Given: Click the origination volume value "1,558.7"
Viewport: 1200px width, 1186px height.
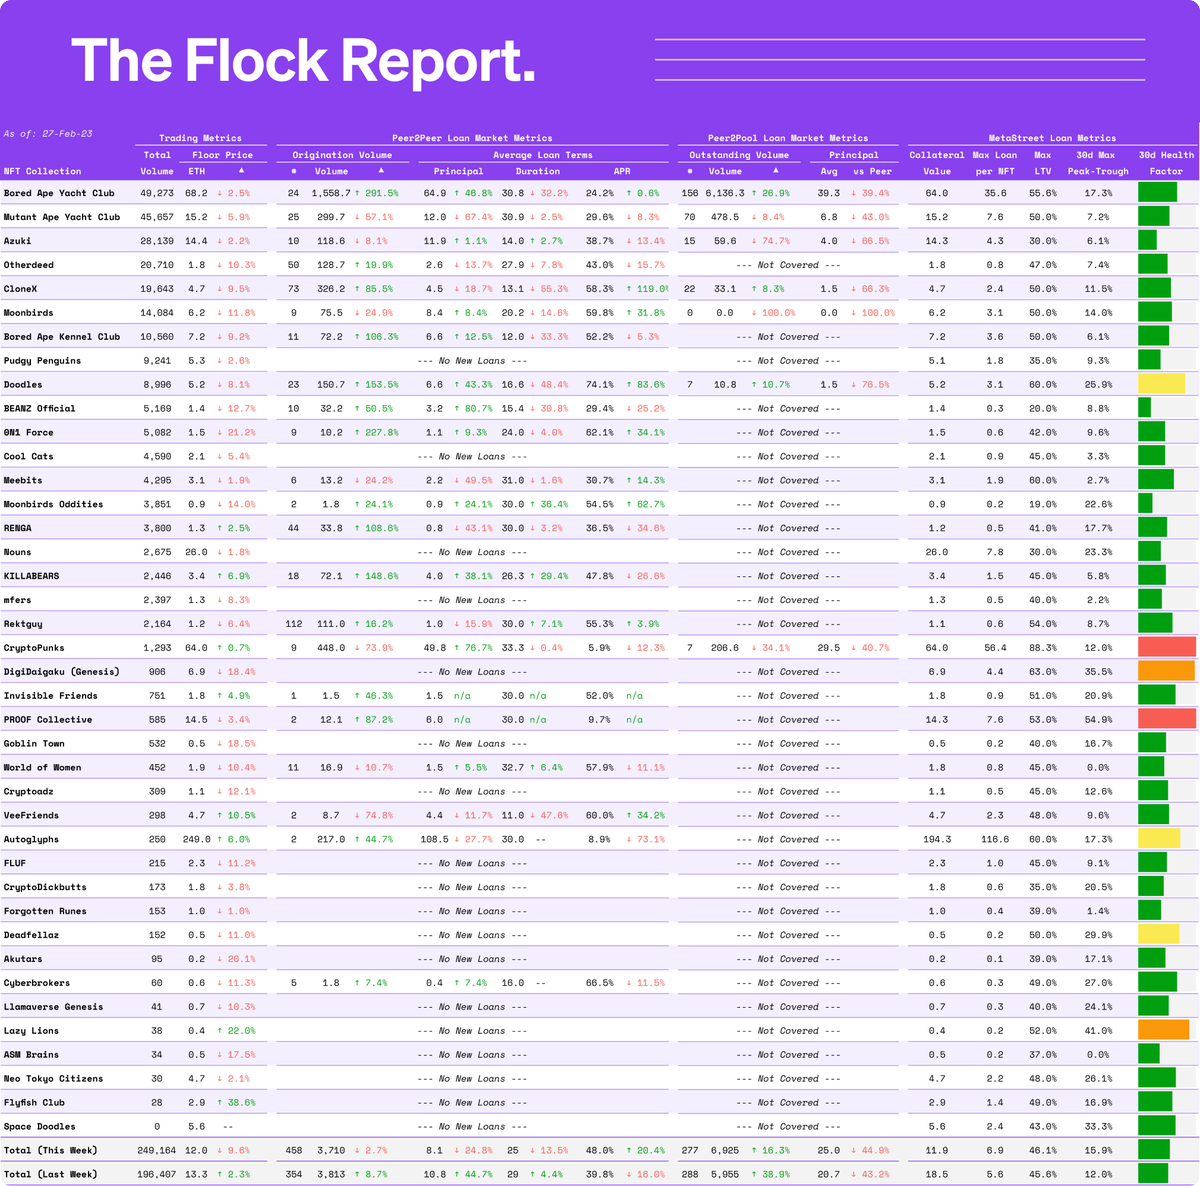Looking at the screenshot, I should tap(329, 193).
